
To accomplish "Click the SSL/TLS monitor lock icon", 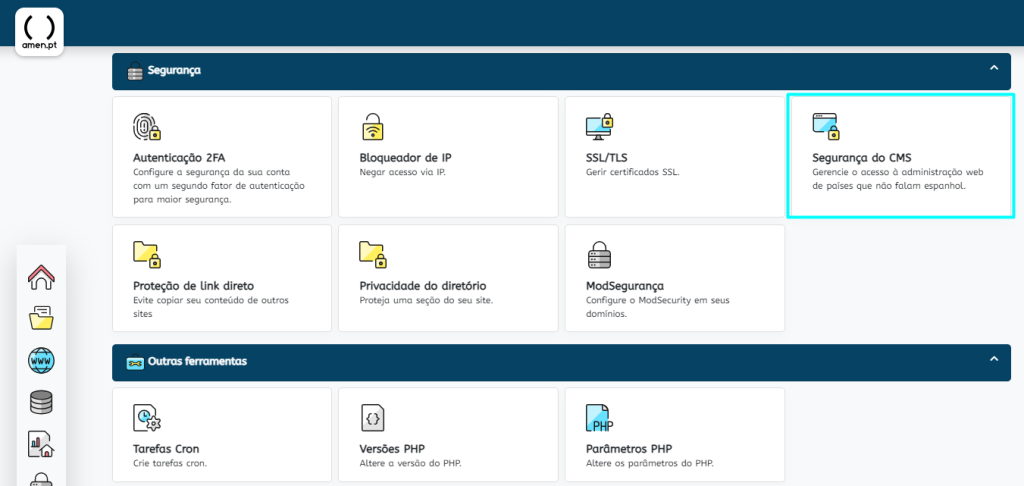I will (600, 127).
